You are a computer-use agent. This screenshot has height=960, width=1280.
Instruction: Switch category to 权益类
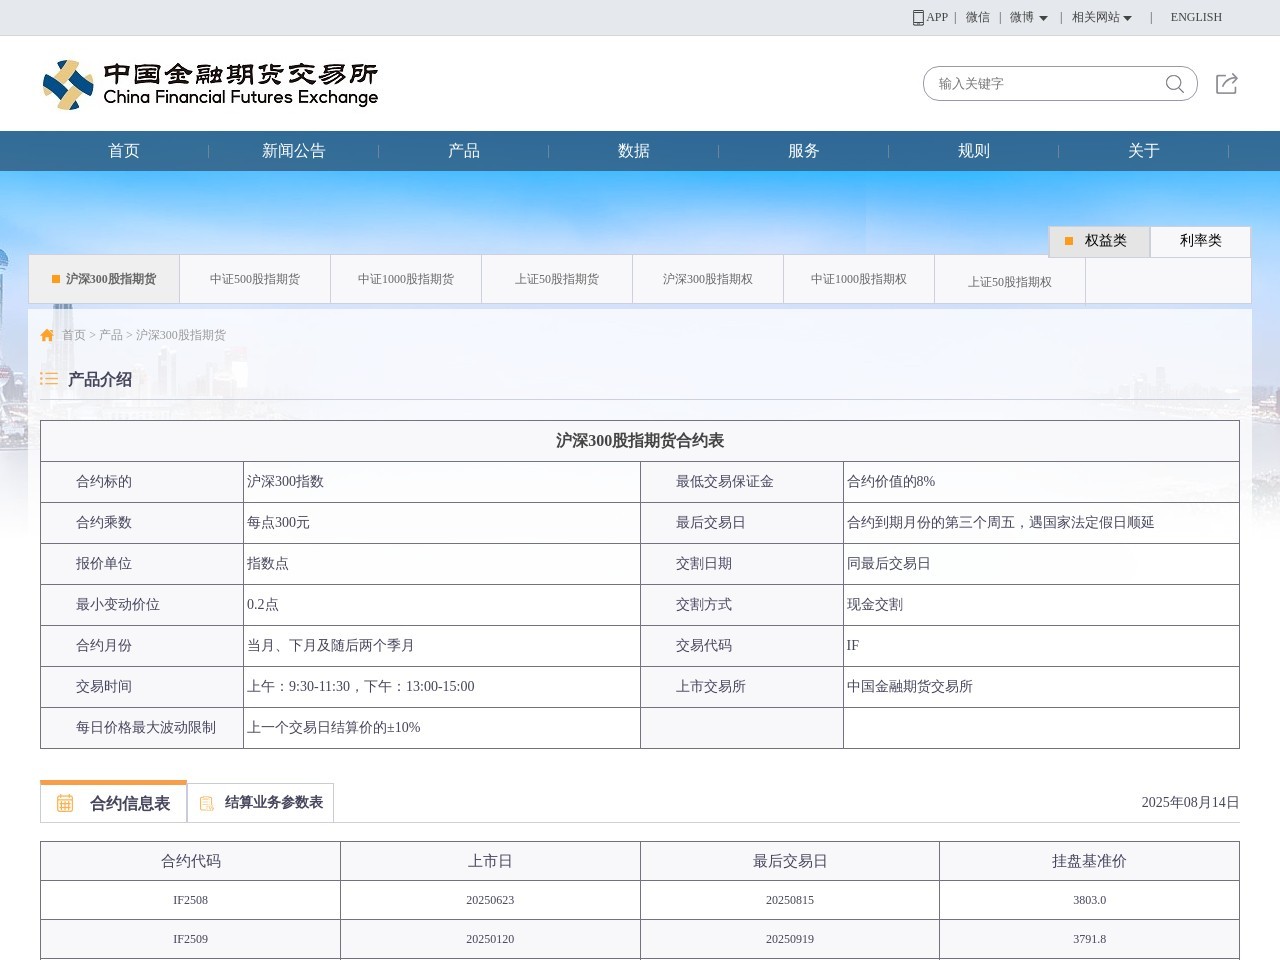pos(1099,241)
